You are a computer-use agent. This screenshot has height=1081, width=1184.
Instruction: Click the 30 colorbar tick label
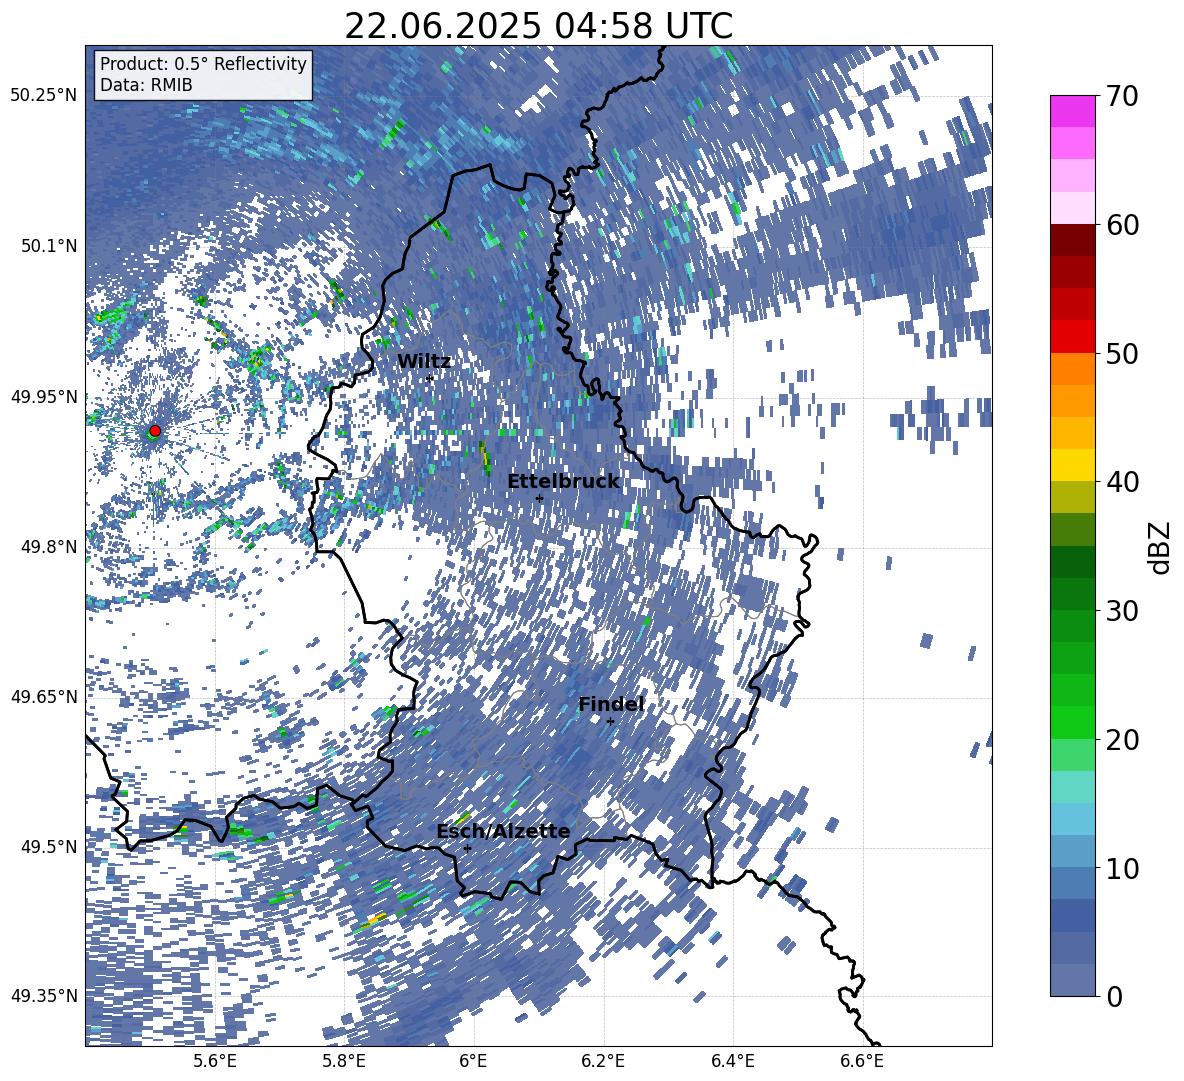pos(1122,611)
